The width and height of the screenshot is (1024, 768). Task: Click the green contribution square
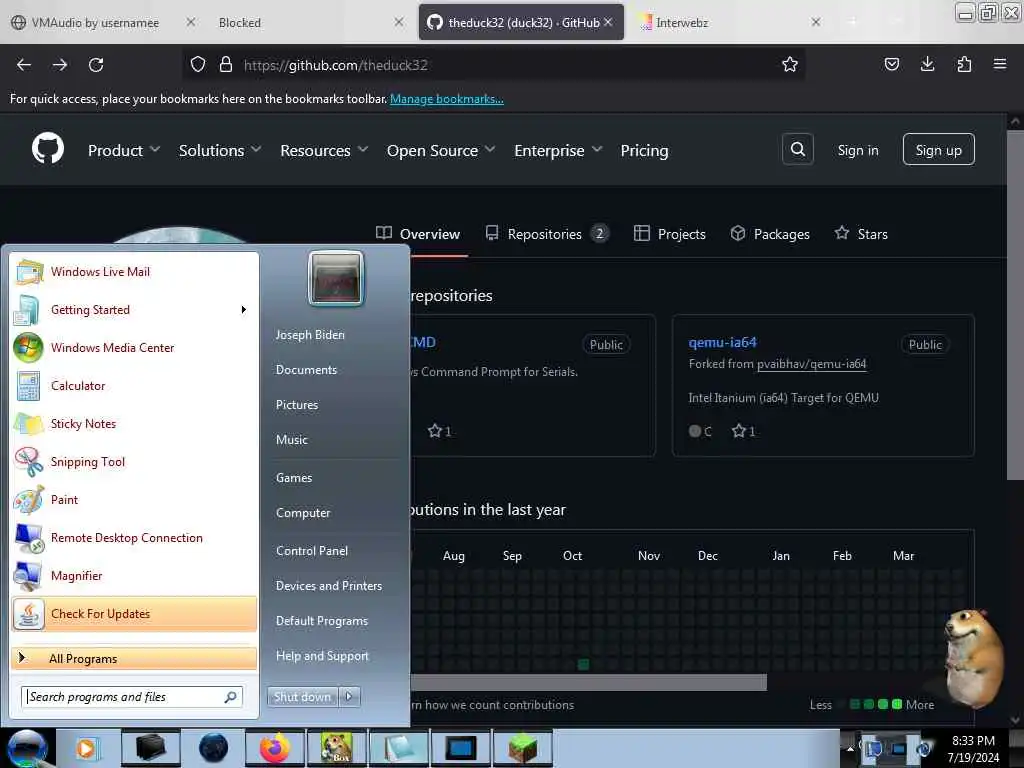pyautogui.click(x=584, y=664)
